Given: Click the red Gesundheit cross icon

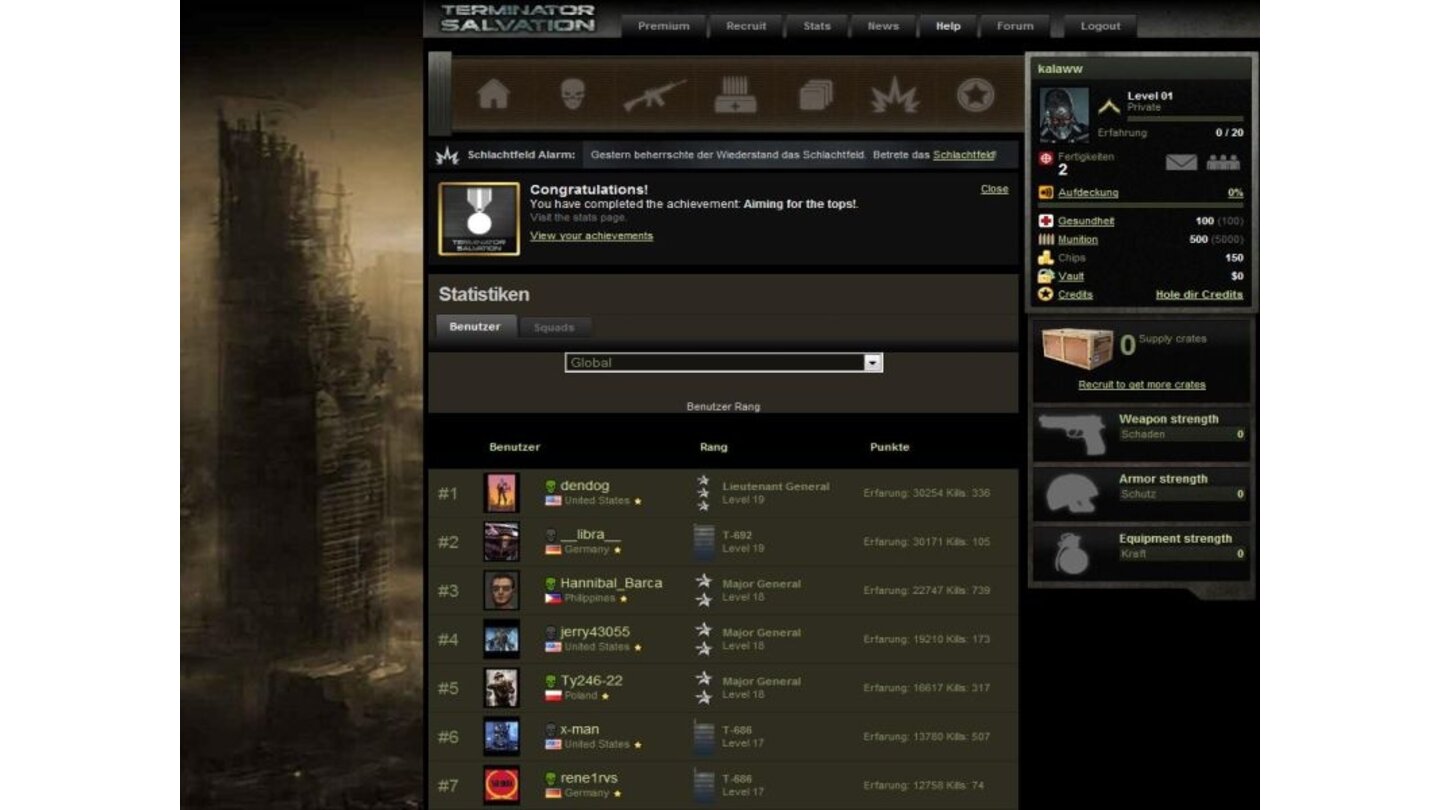Looking at the screenshot, I should (1046, 221).
